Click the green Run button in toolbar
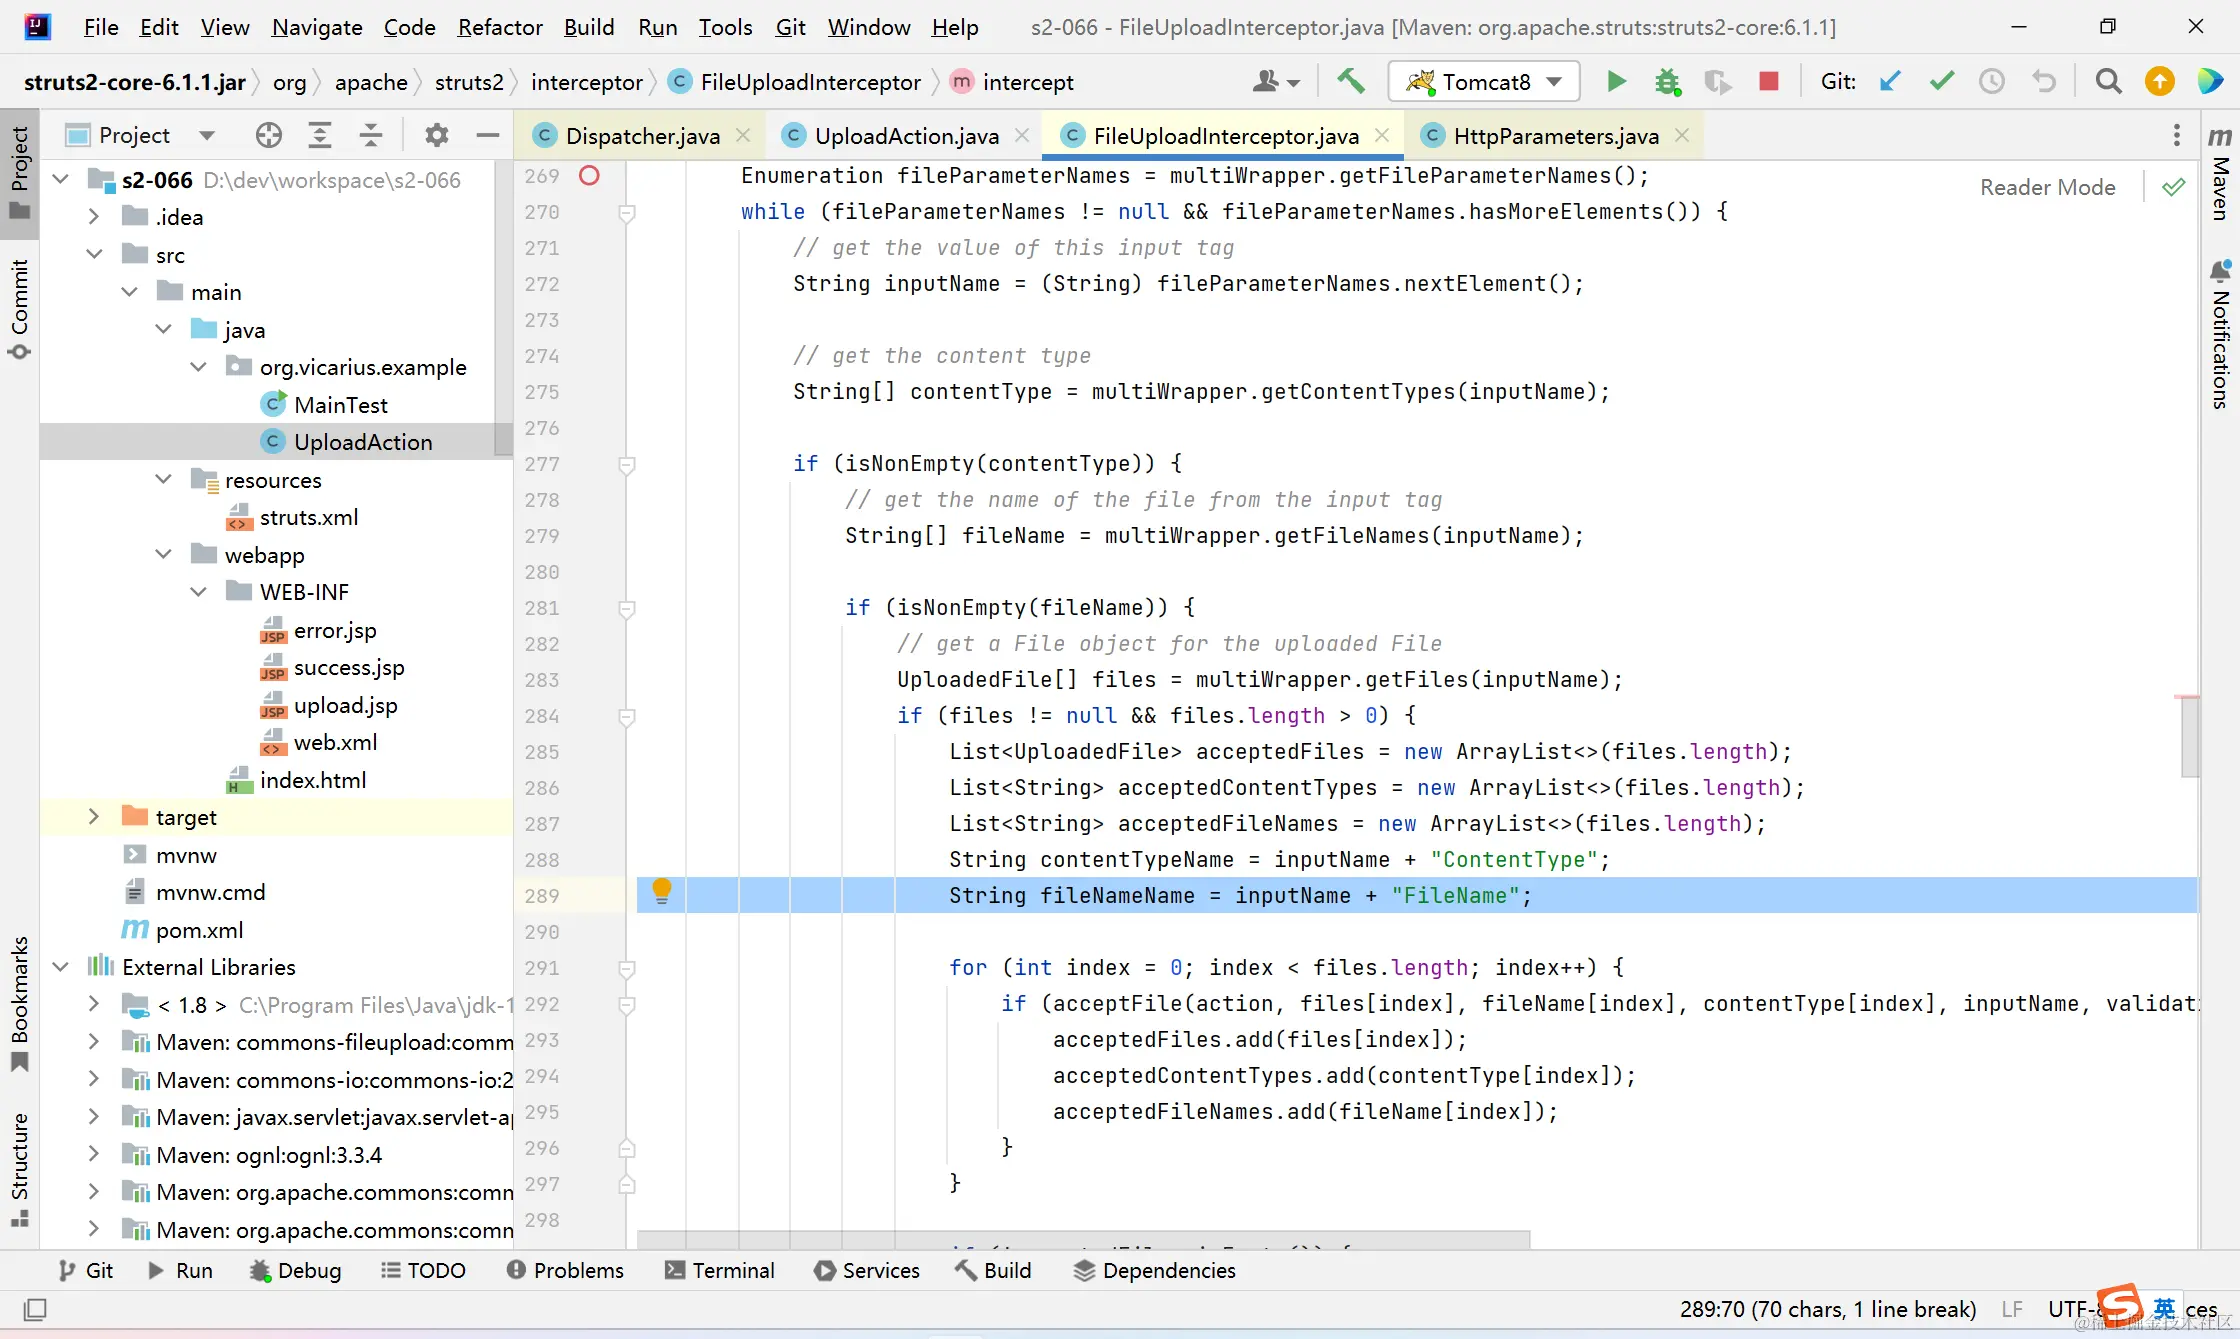Screen dimensions: 2240x1339 coord(1616,81)
